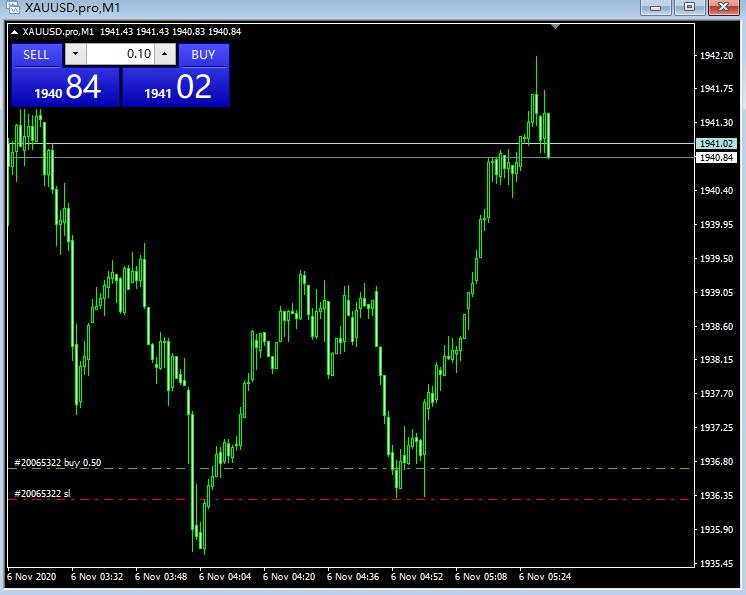This screenshot has height=595, width=746.
Task: Select the #20065322 buy 0.50 order label
Action: (58, 463)
